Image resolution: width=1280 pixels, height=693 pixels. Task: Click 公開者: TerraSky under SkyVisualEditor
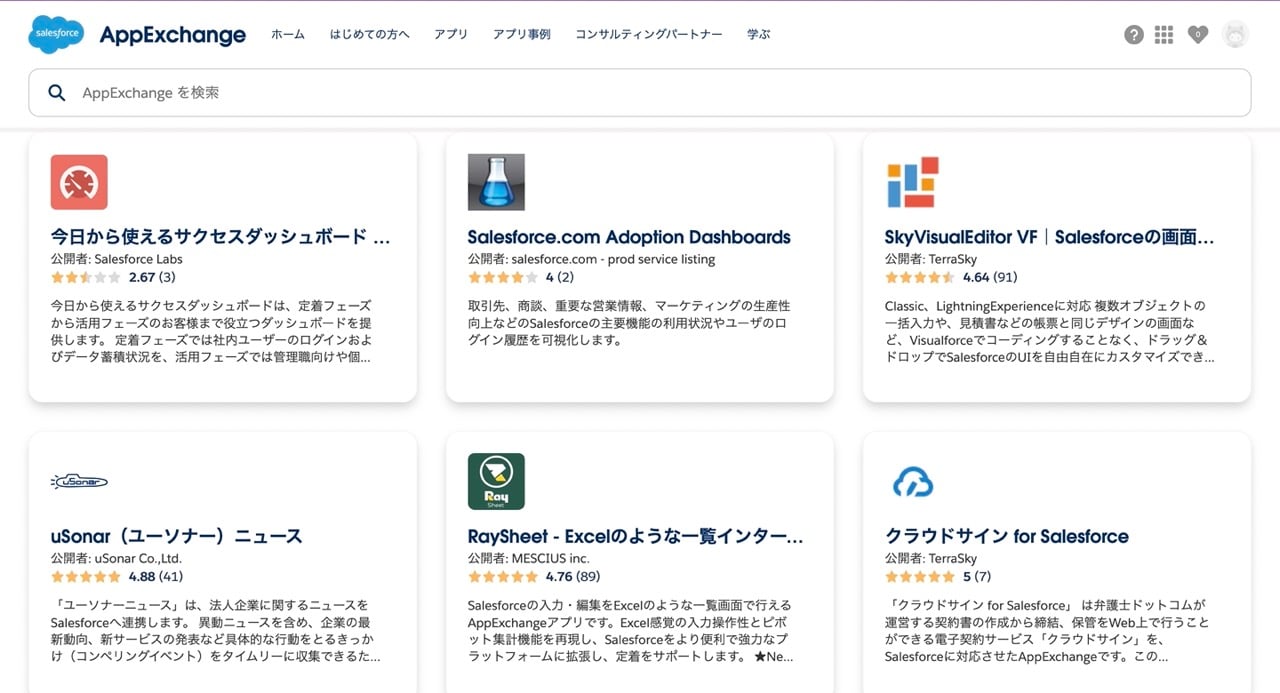931,259
